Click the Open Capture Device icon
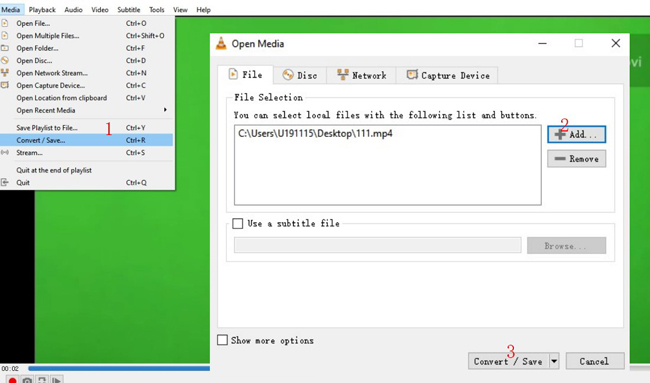The height and width of the screenshot is (383, 650). pyautogui.click(x=5, y=85)
